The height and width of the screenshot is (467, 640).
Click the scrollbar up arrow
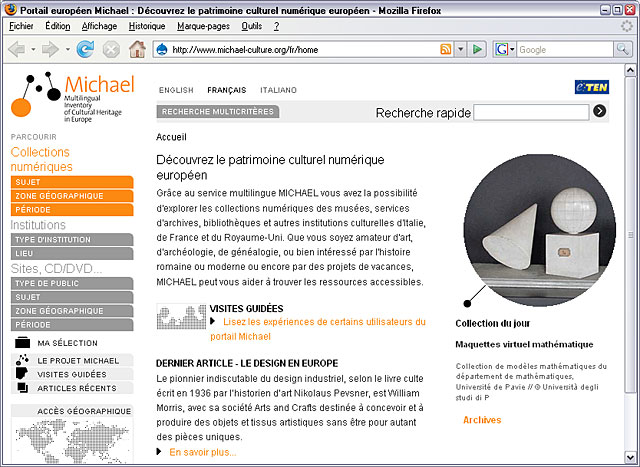click(631, 71)
